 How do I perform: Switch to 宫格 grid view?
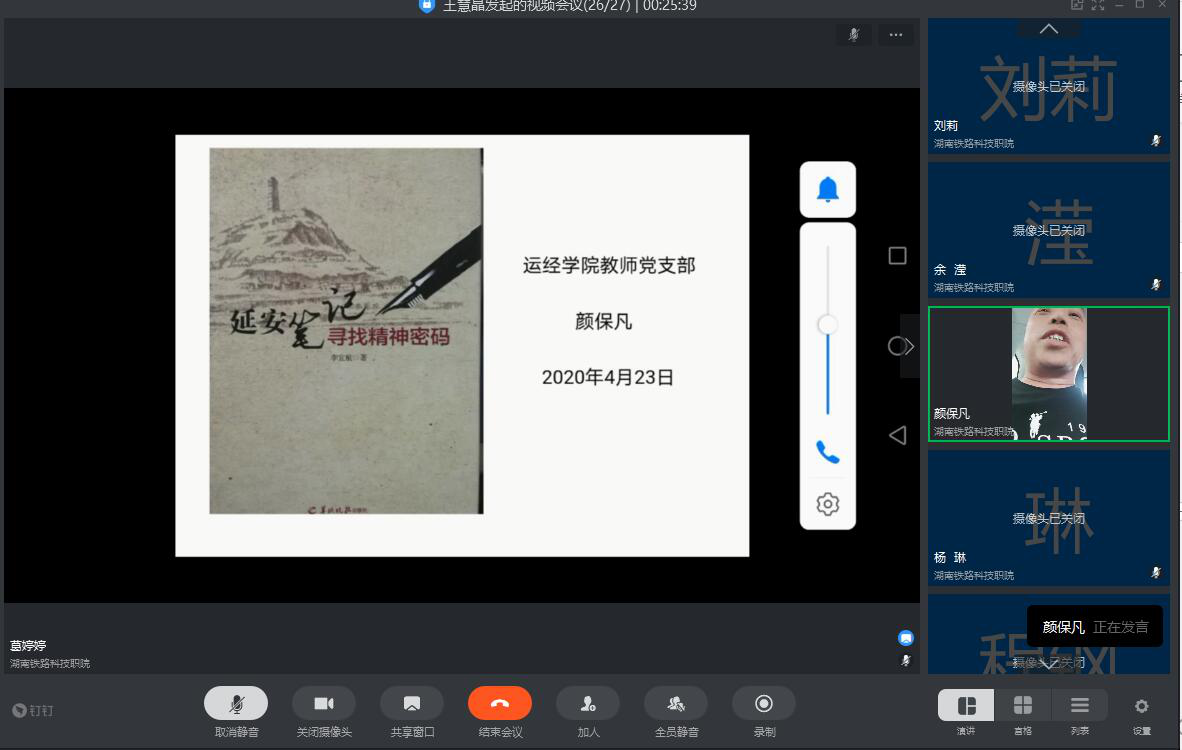click(1023, 706)
